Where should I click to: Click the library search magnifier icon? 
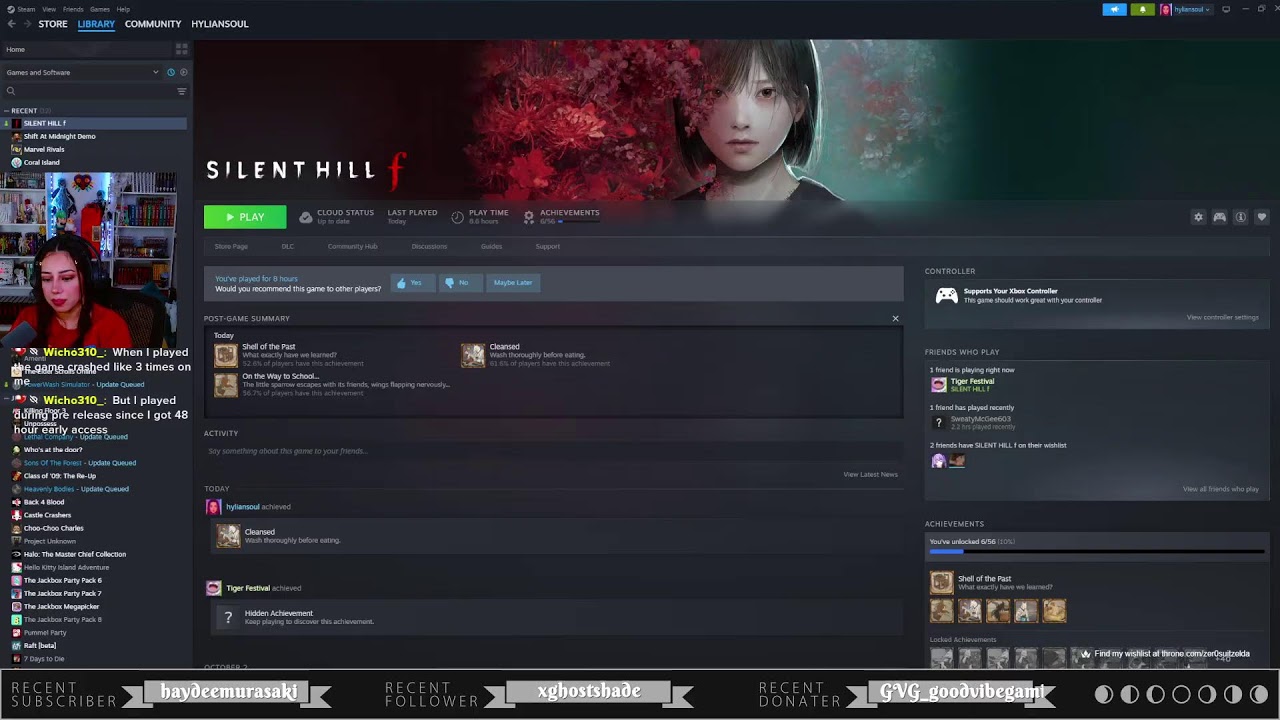click(x=11, y=91)
